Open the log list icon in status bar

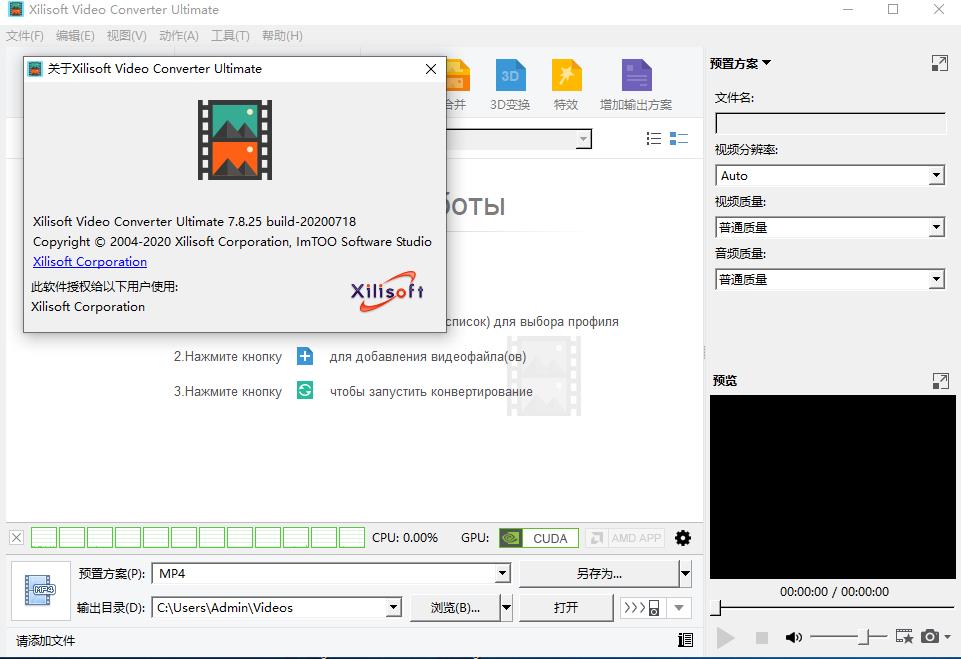(x=686, y=640)
